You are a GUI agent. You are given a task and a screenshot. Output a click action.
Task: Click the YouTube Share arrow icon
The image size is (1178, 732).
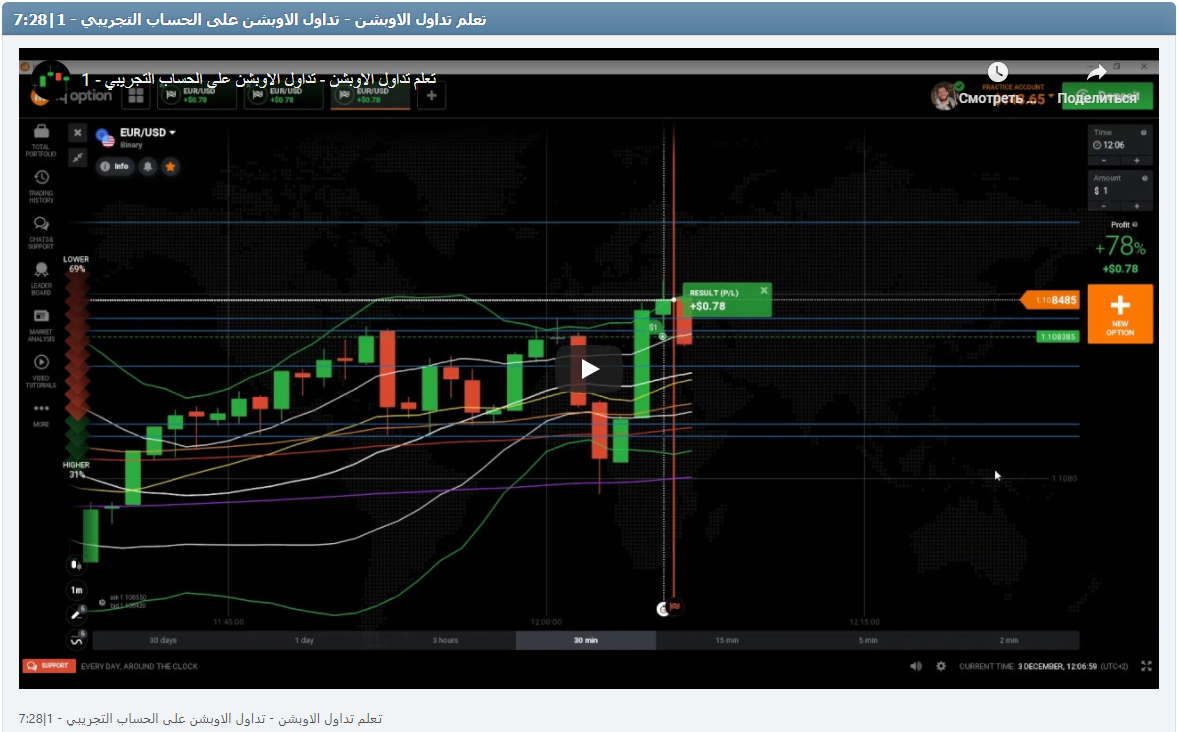click(1096, 72)
